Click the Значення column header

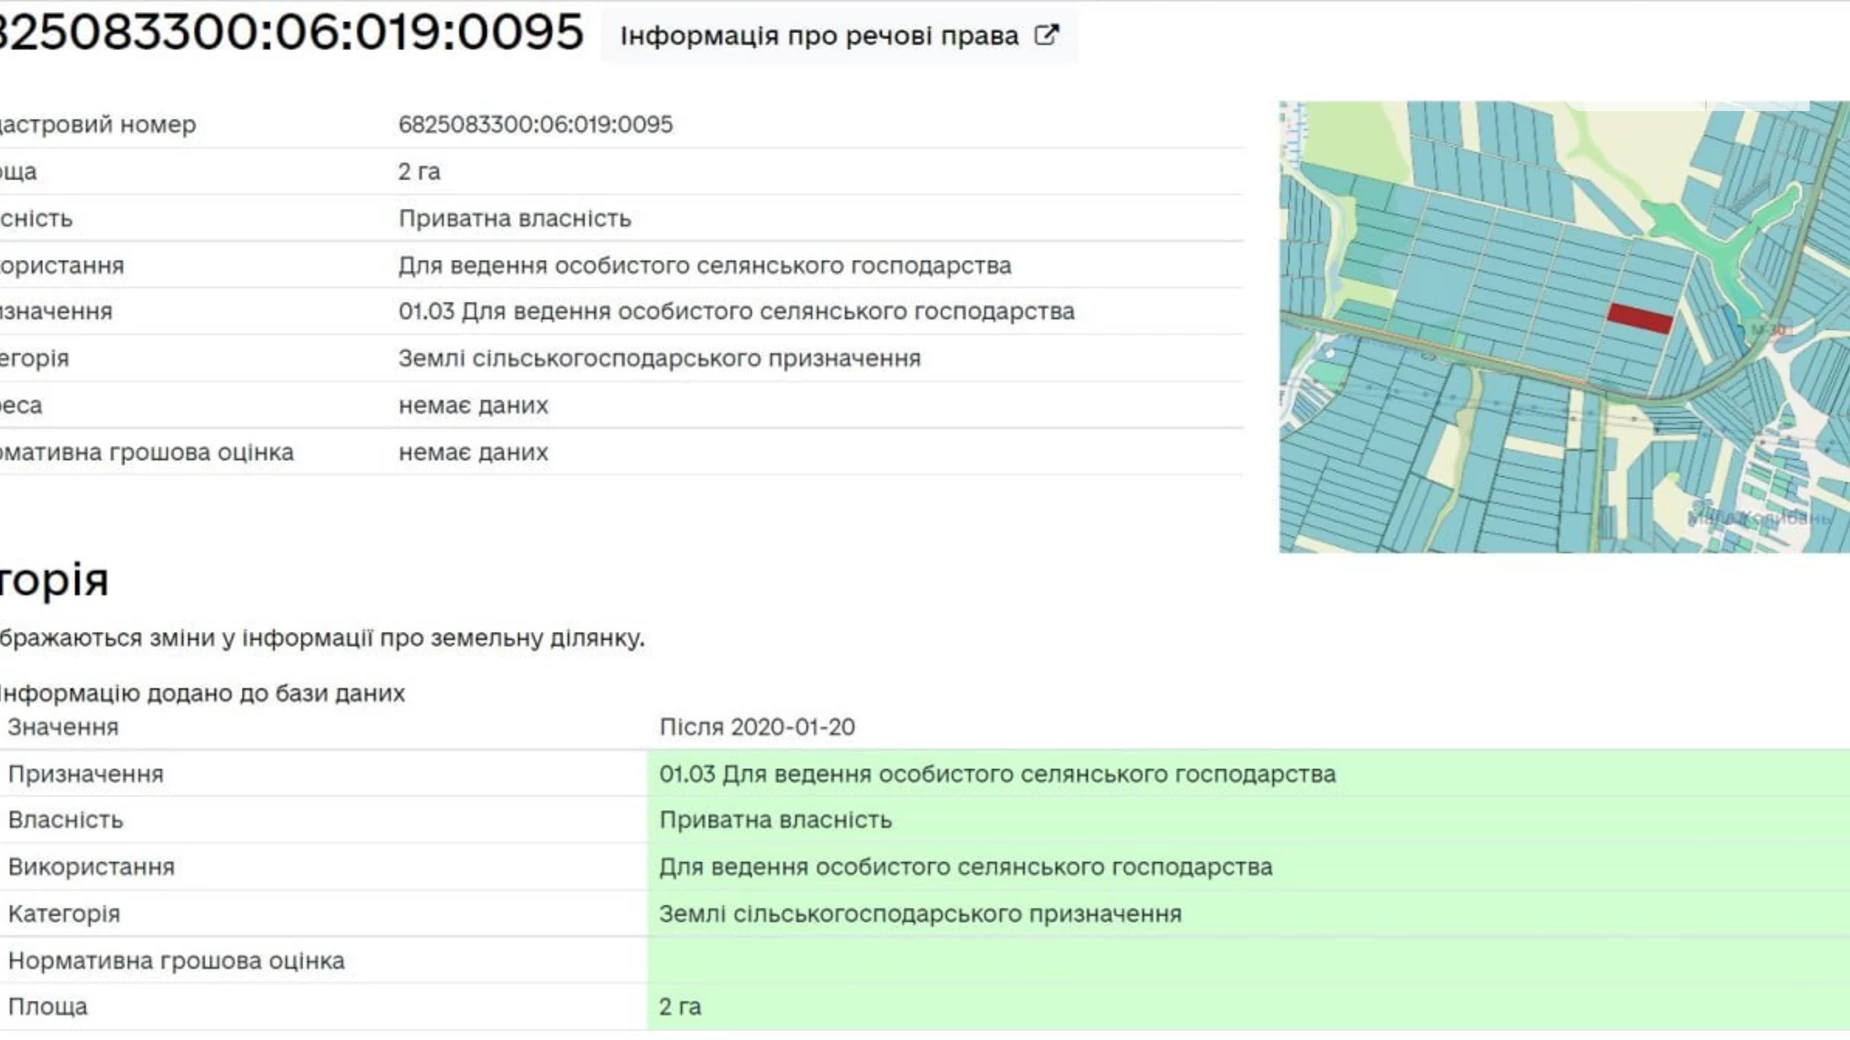[63, 728]
